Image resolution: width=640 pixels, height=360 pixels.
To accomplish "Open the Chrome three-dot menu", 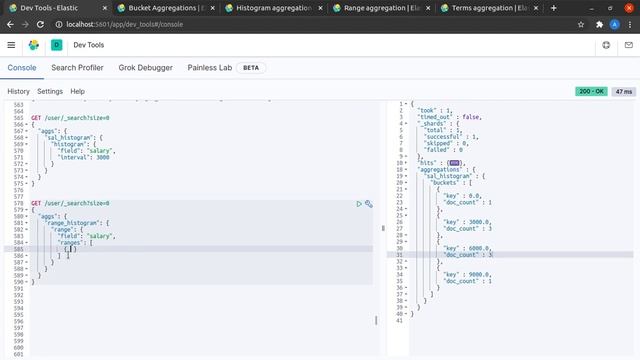I will point(630,24).
